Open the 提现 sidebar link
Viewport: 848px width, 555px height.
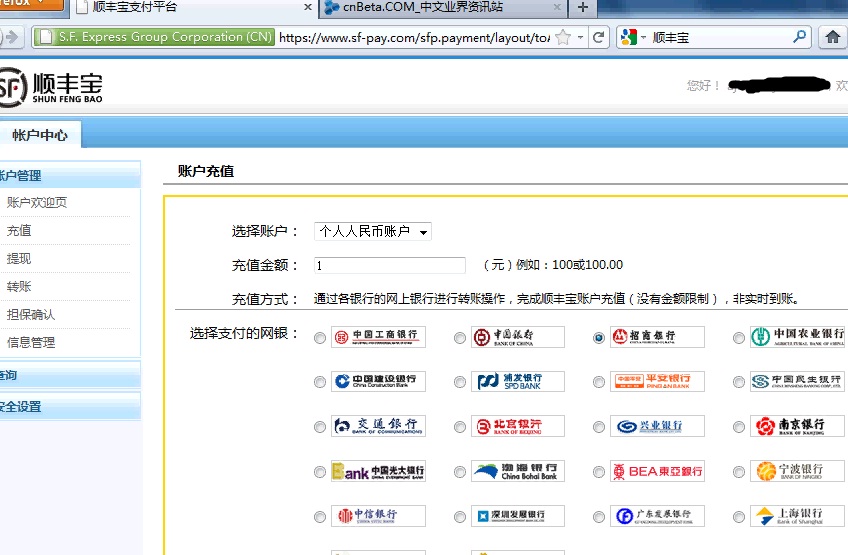pos(18,259)
